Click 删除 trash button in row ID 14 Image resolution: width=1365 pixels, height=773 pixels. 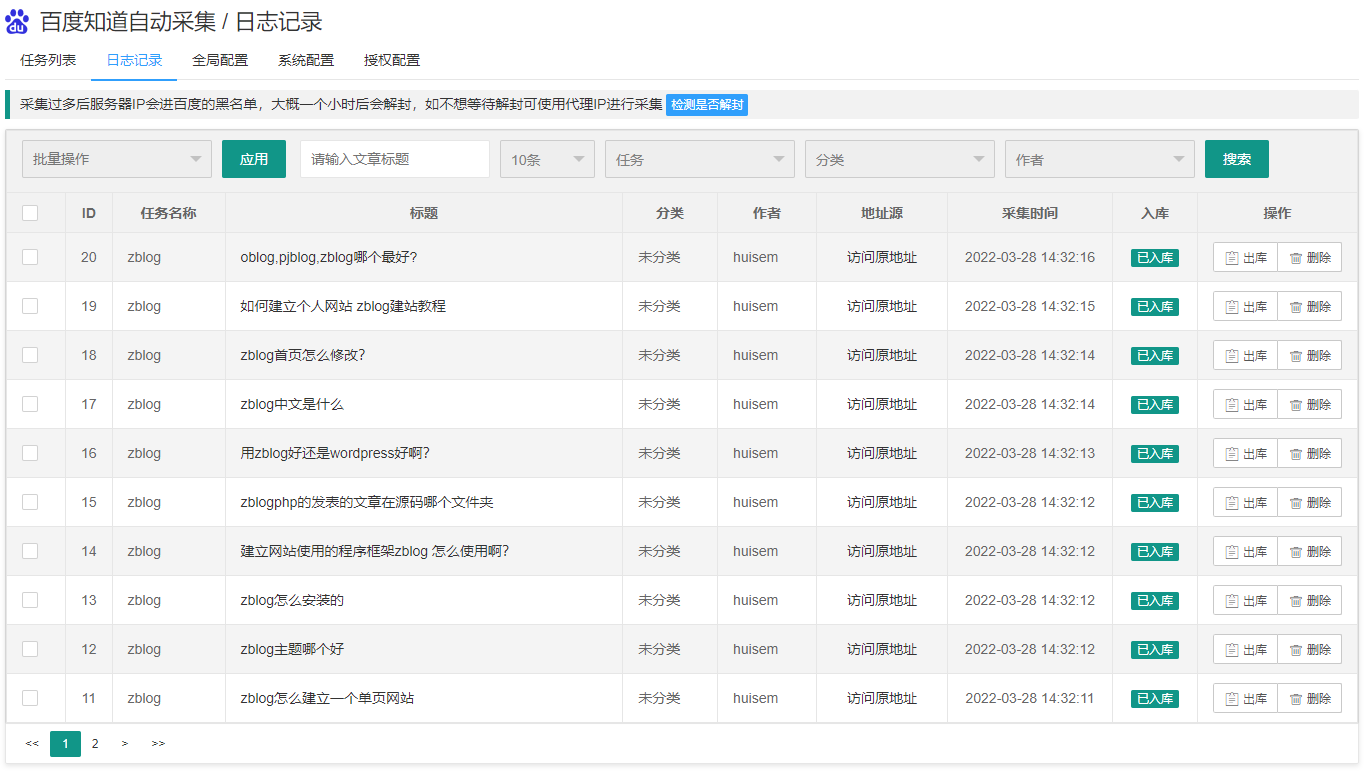[x=1310, y=551]
